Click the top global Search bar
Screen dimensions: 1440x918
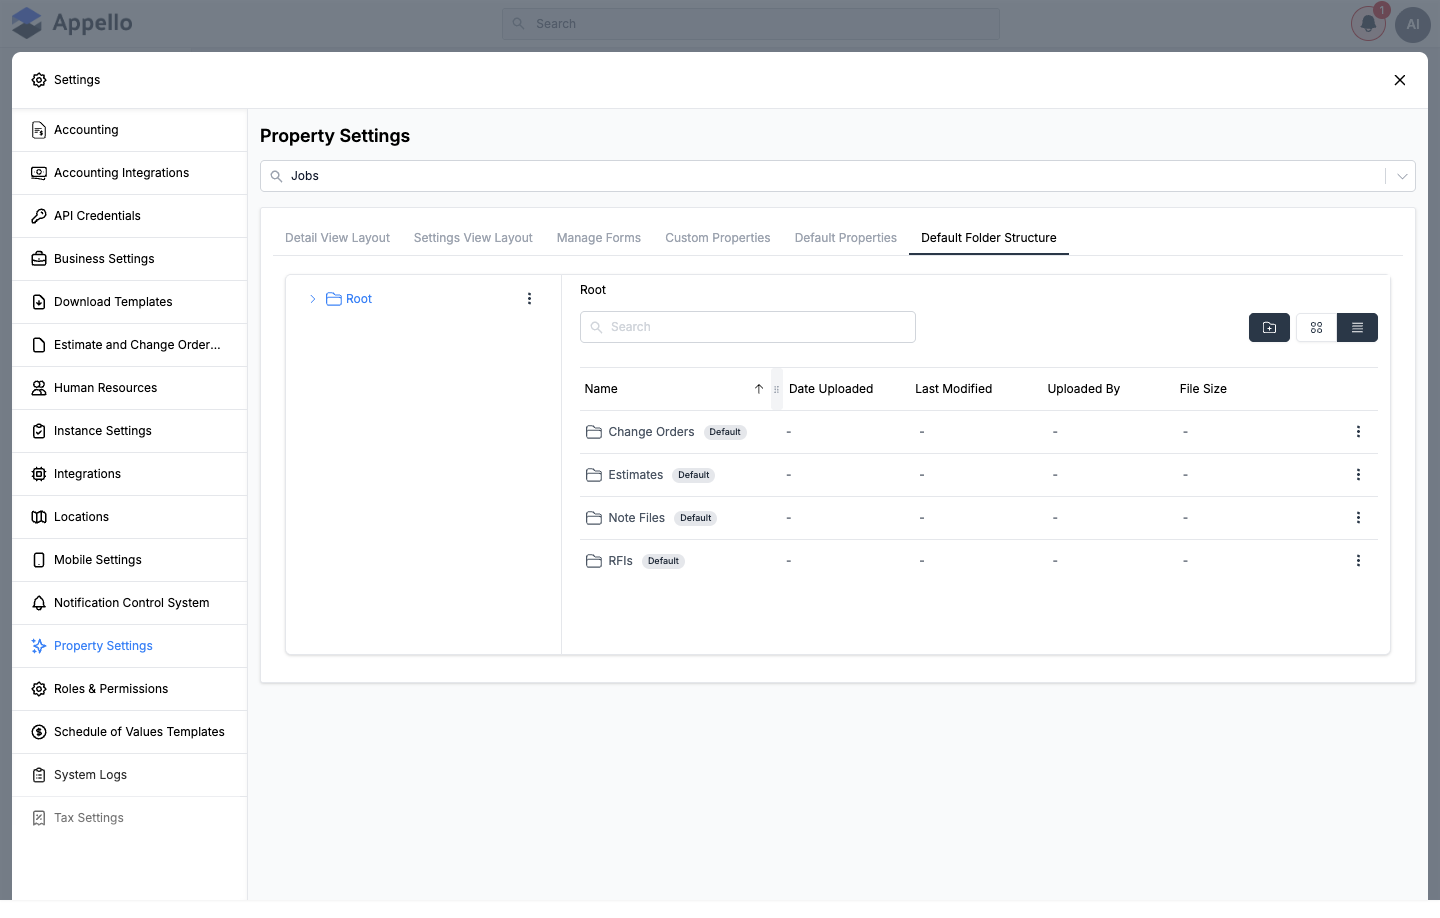point(751,24)
